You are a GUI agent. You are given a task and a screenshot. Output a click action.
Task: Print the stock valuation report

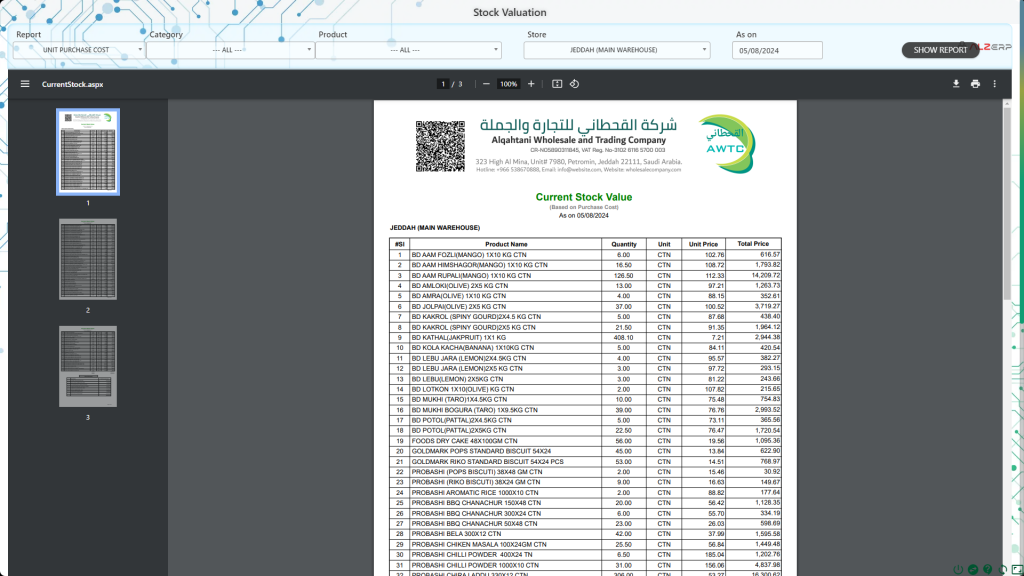coord(975,84)
